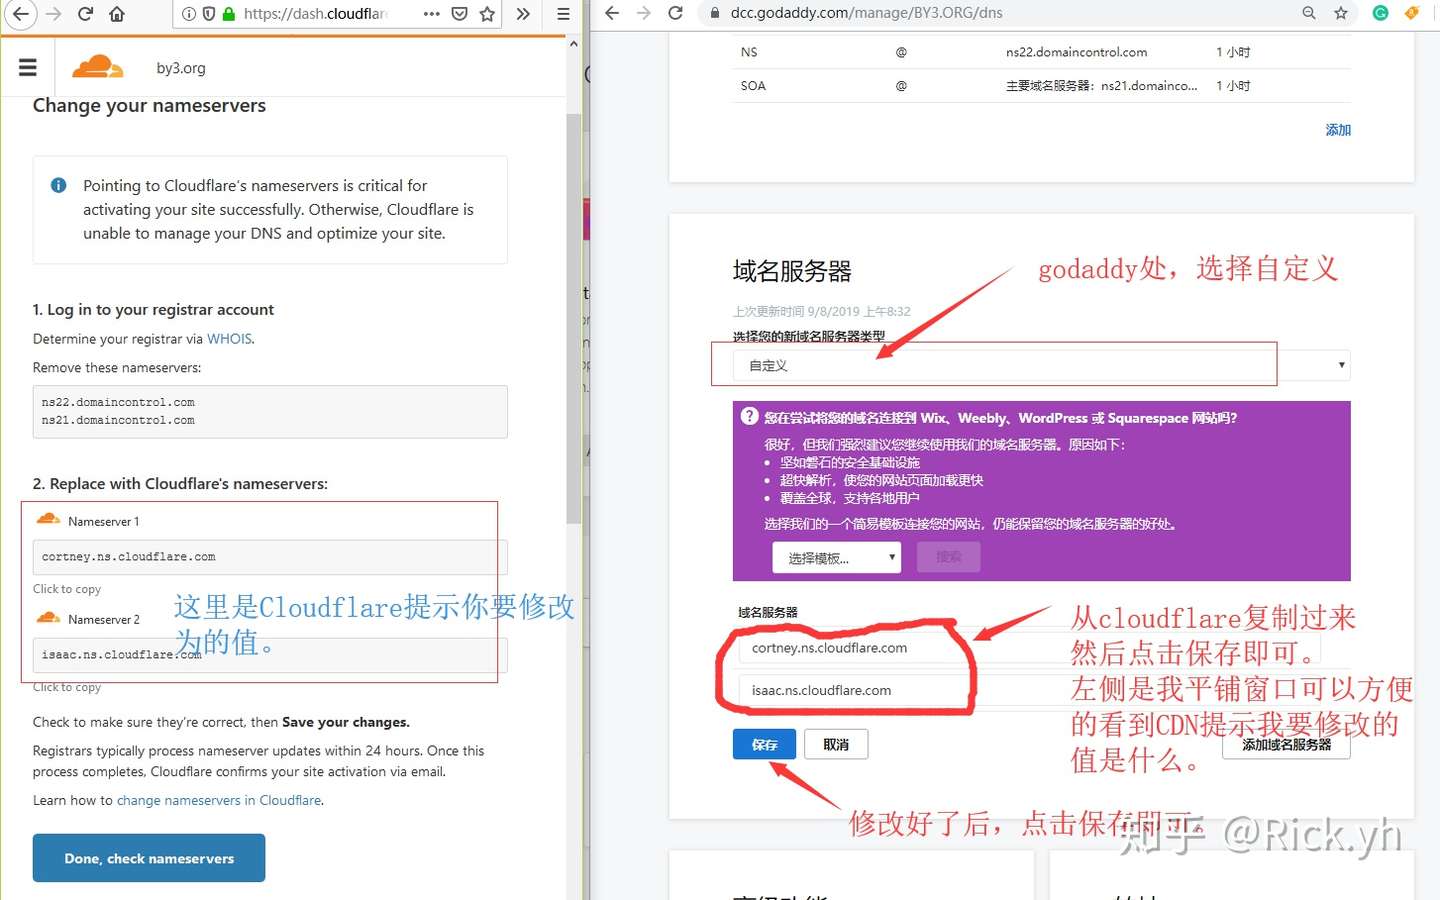This screenshot has width=1440, height=900.
Task: Click 添加域名服务器 button
Action: 1287,744
